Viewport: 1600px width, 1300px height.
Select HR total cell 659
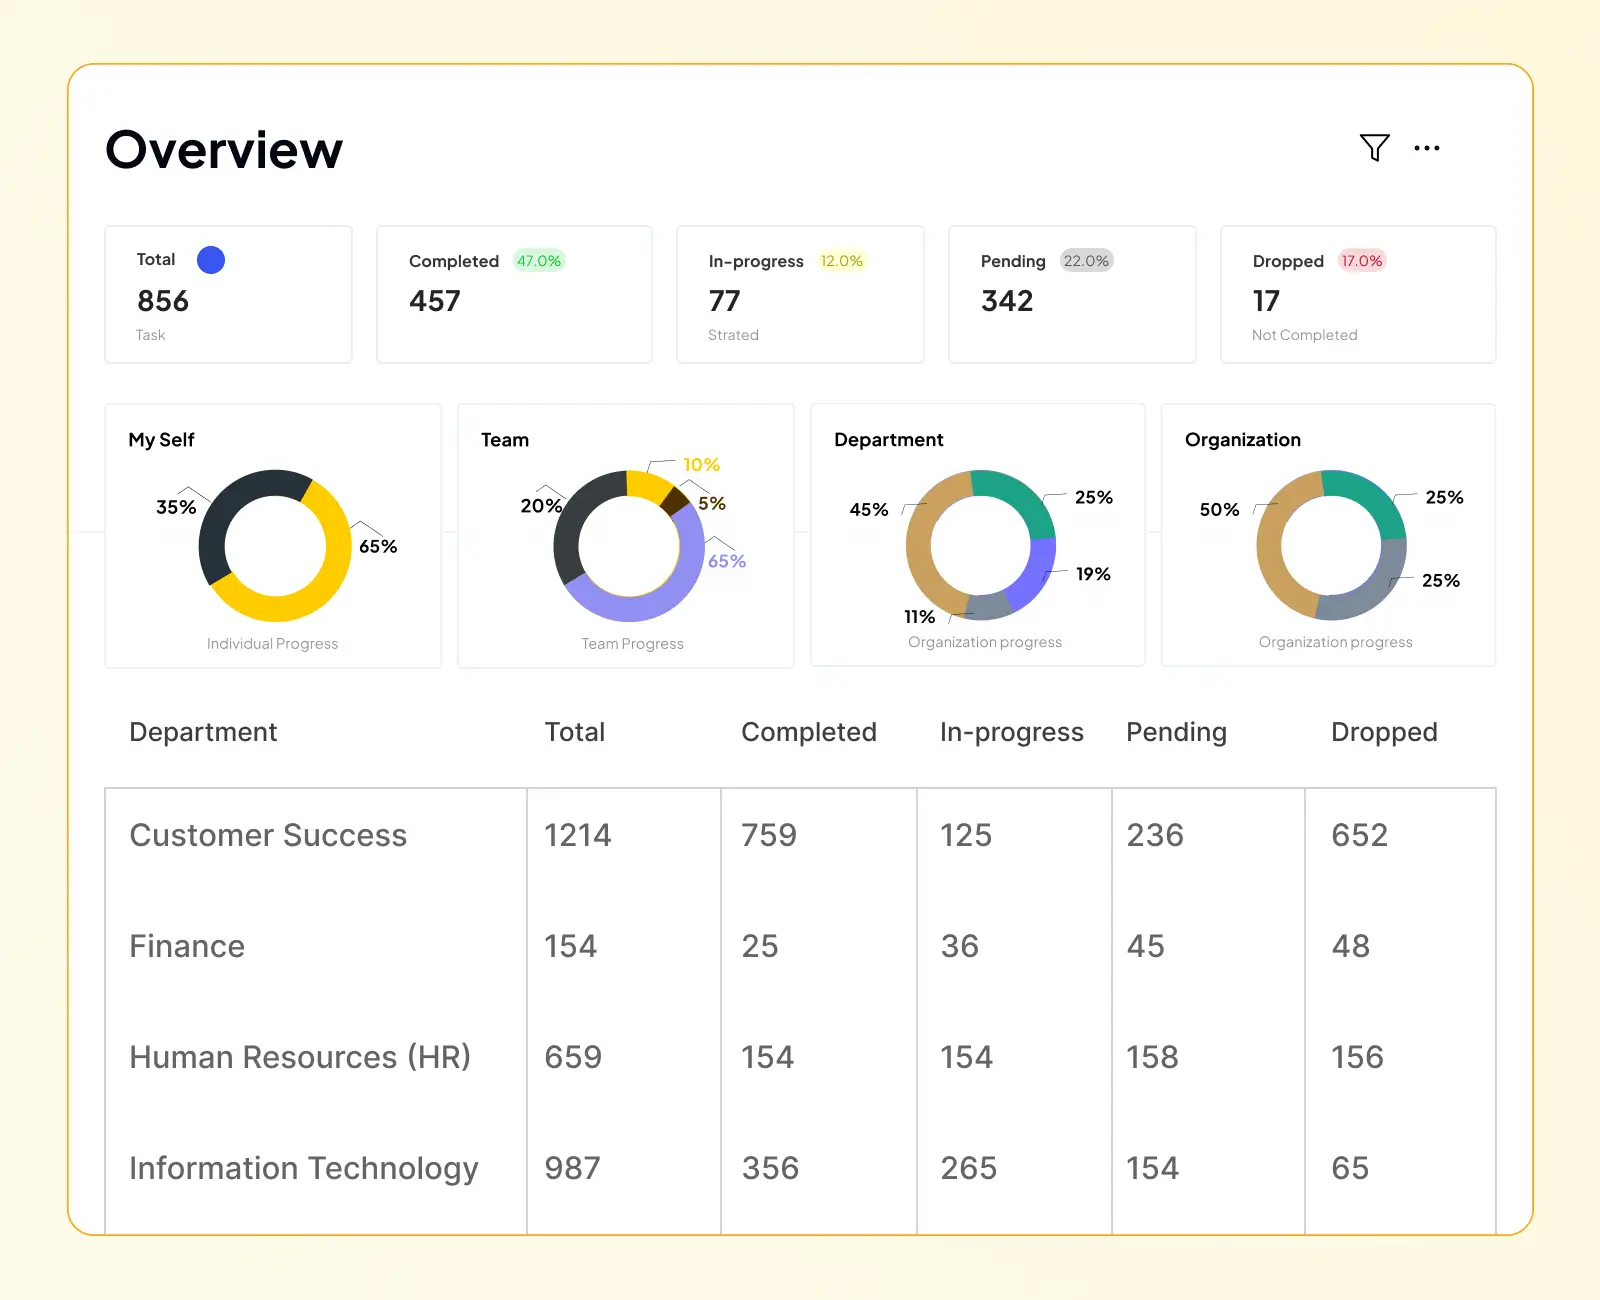[573, 1057]
